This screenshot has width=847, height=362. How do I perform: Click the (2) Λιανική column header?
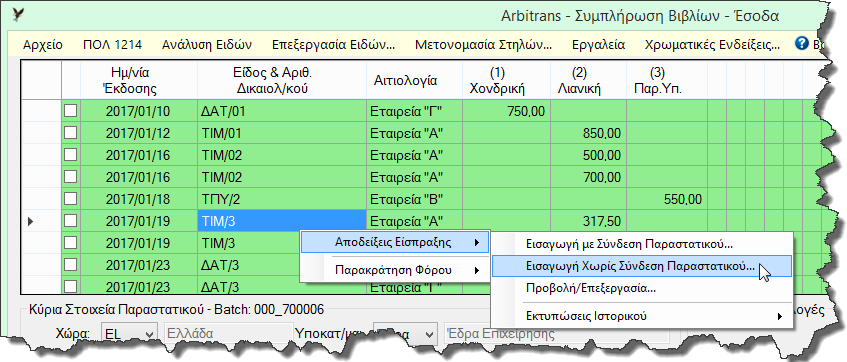pos(589,80)
